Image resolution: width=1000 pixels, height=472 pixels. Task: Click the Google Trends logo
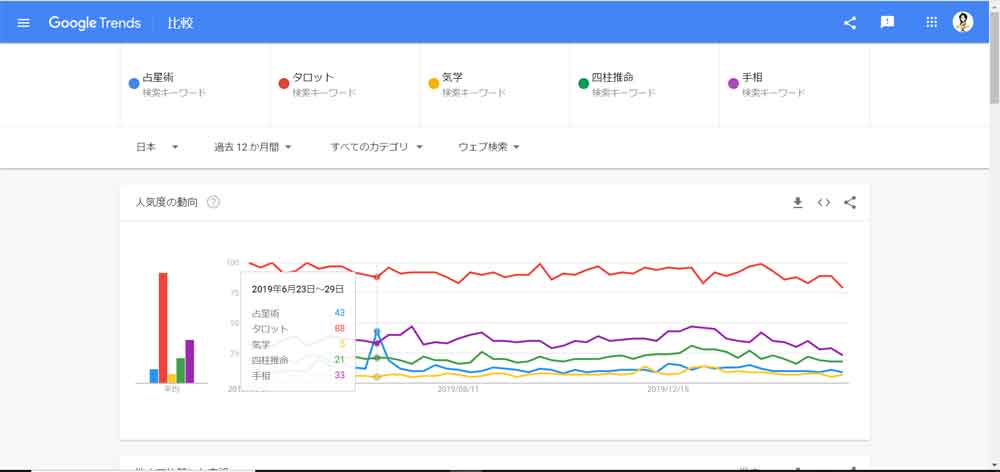[x=94, y=23]
